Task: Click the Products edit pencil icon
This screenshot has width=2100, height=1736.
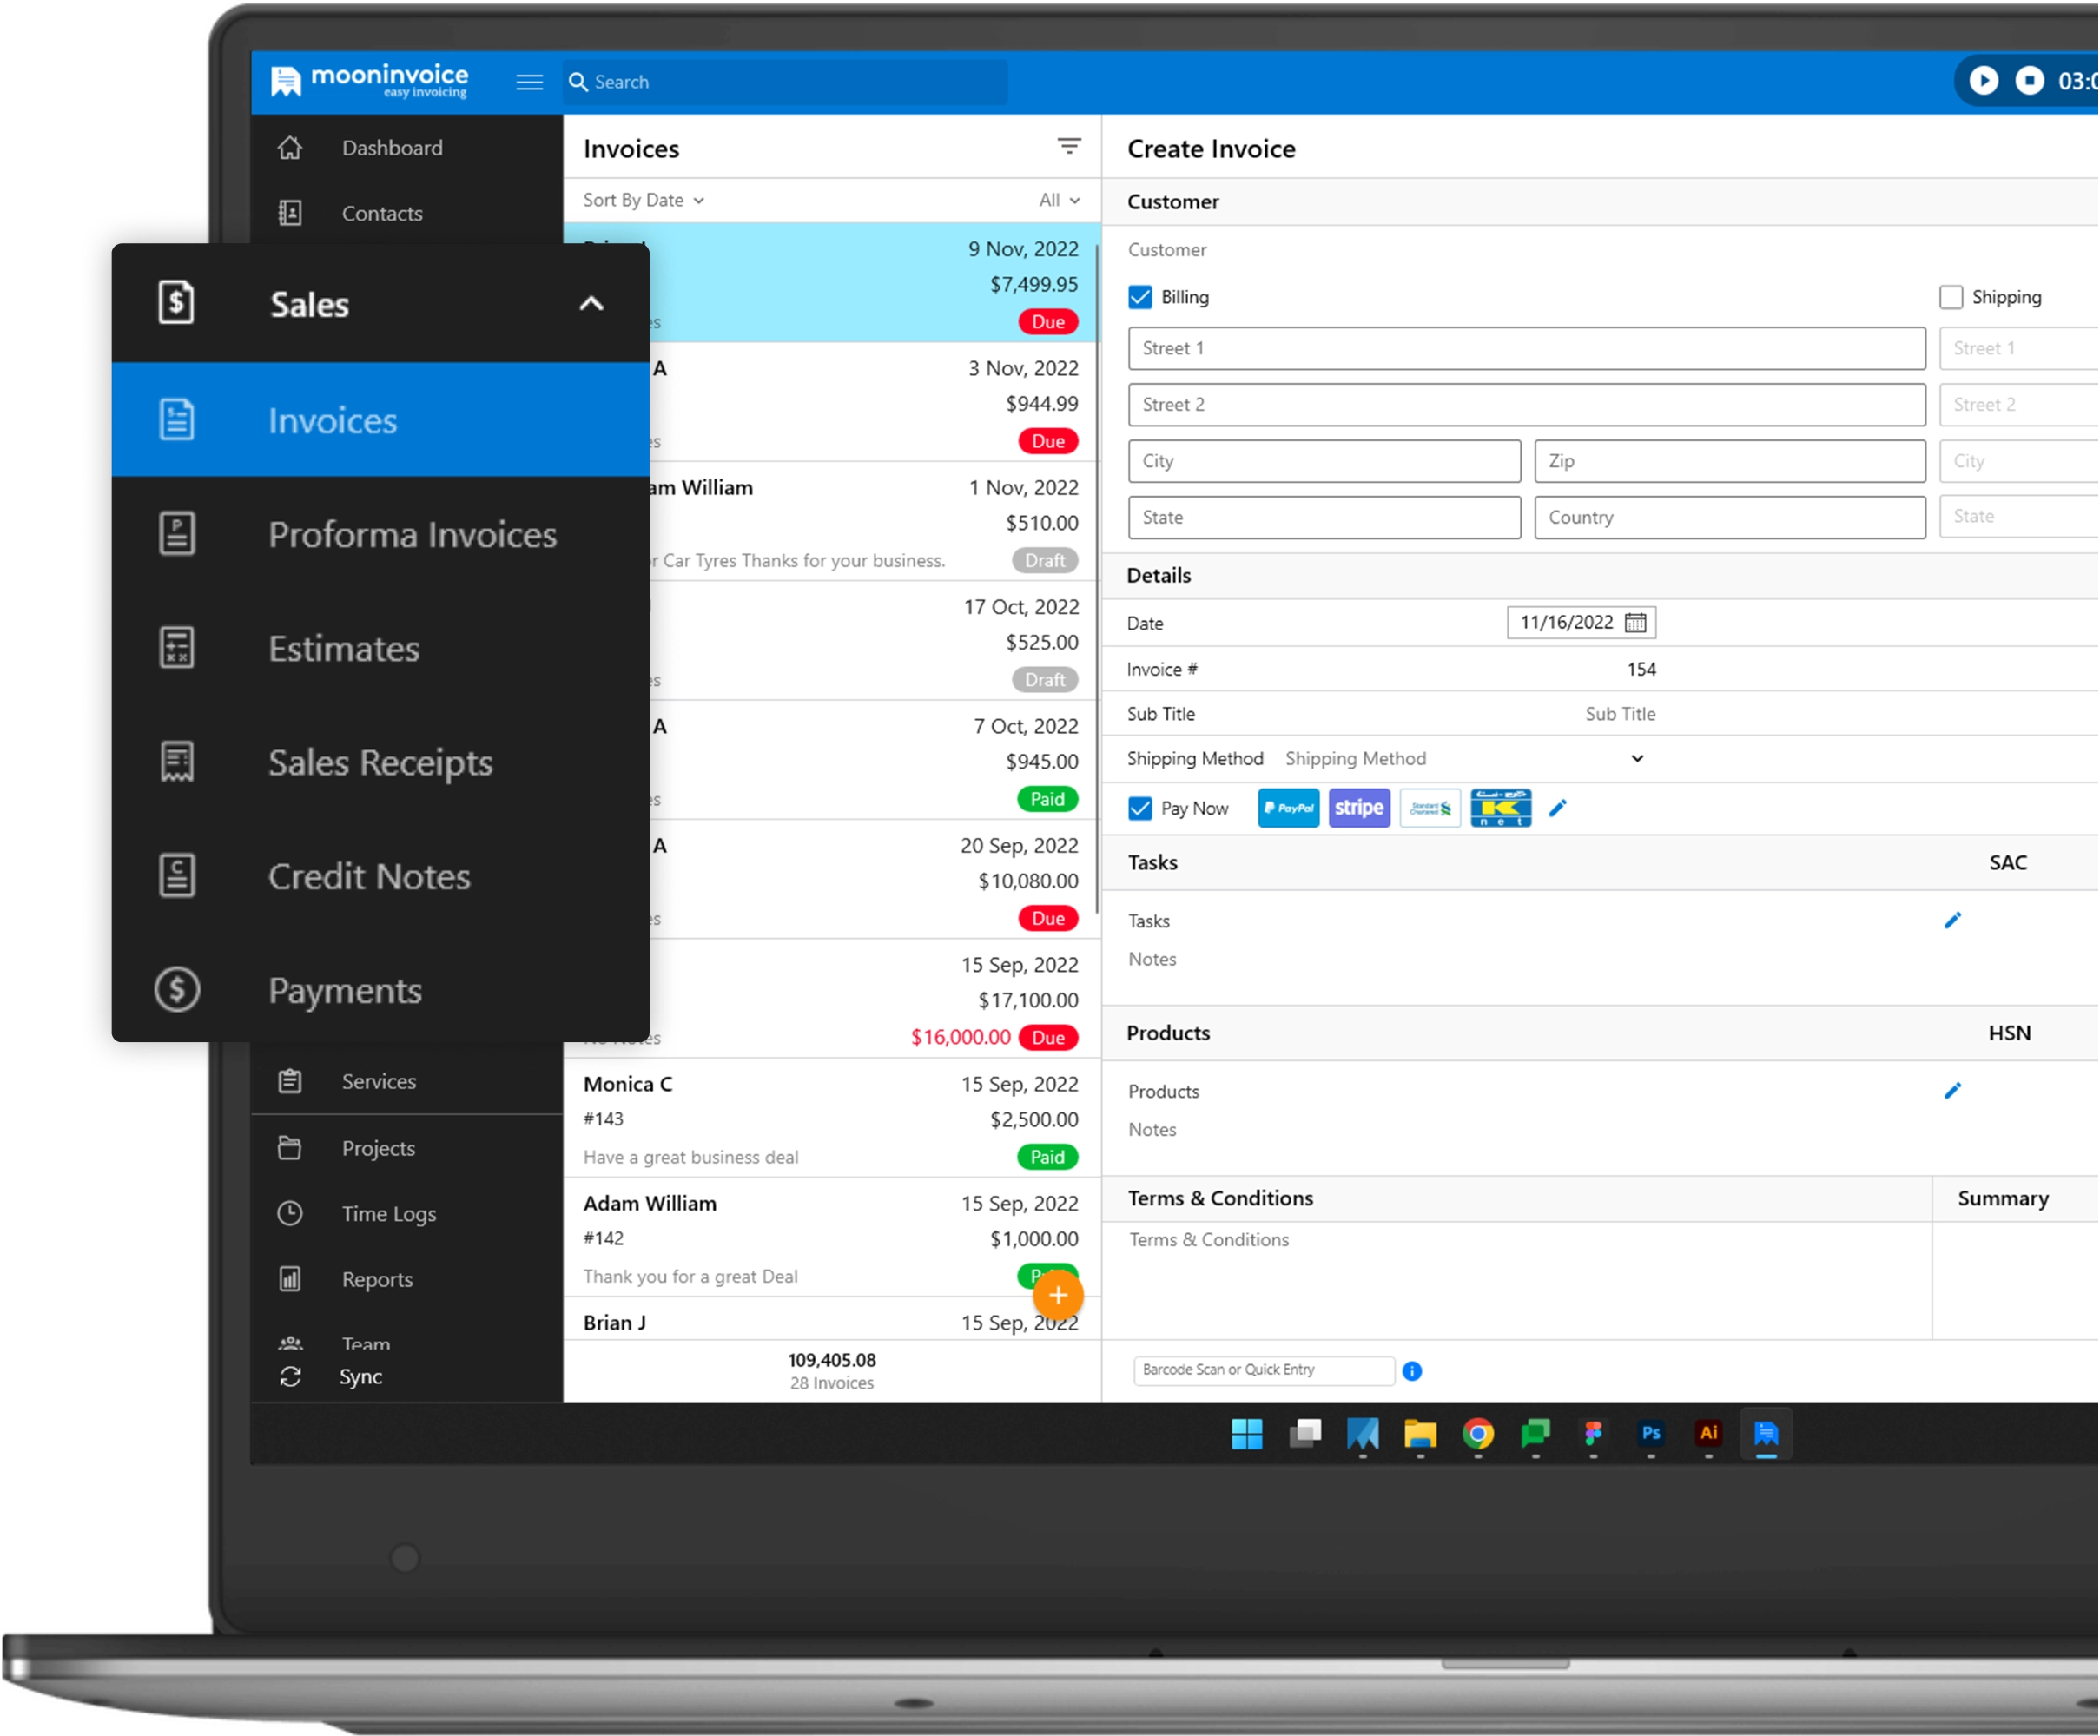Action: click(x=1952, y=1091)
